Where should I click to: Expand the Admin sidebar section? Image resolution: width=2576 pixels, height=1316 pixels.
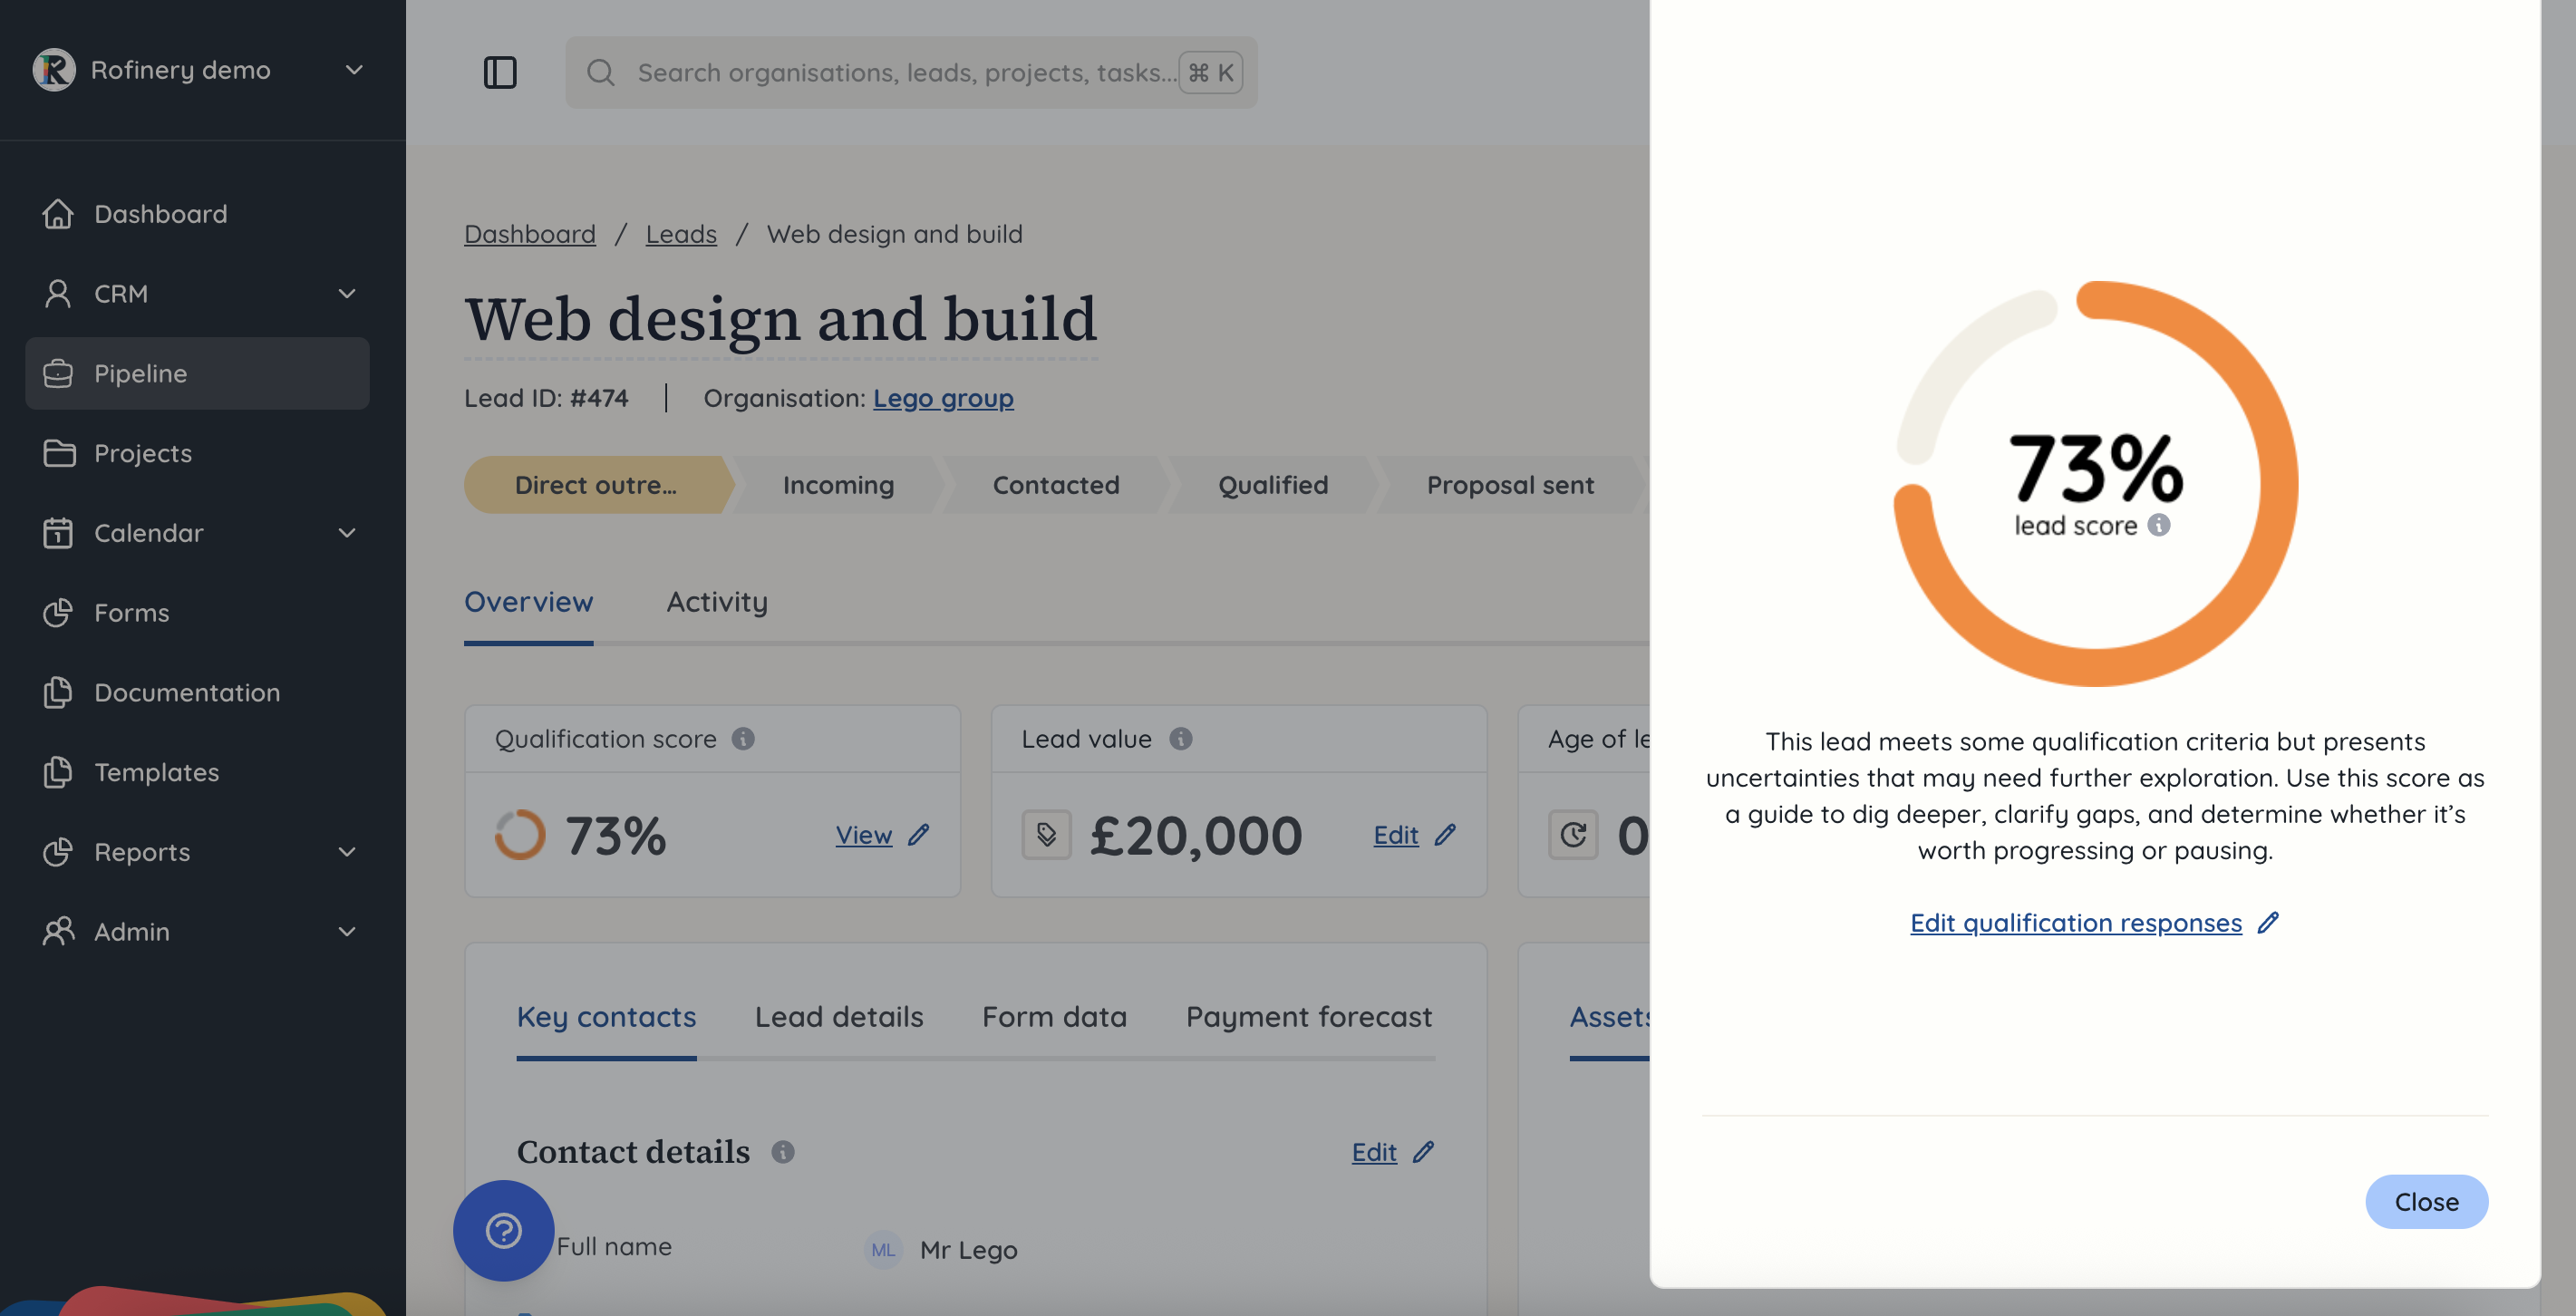pyautogui.click(x=347, y=932)
